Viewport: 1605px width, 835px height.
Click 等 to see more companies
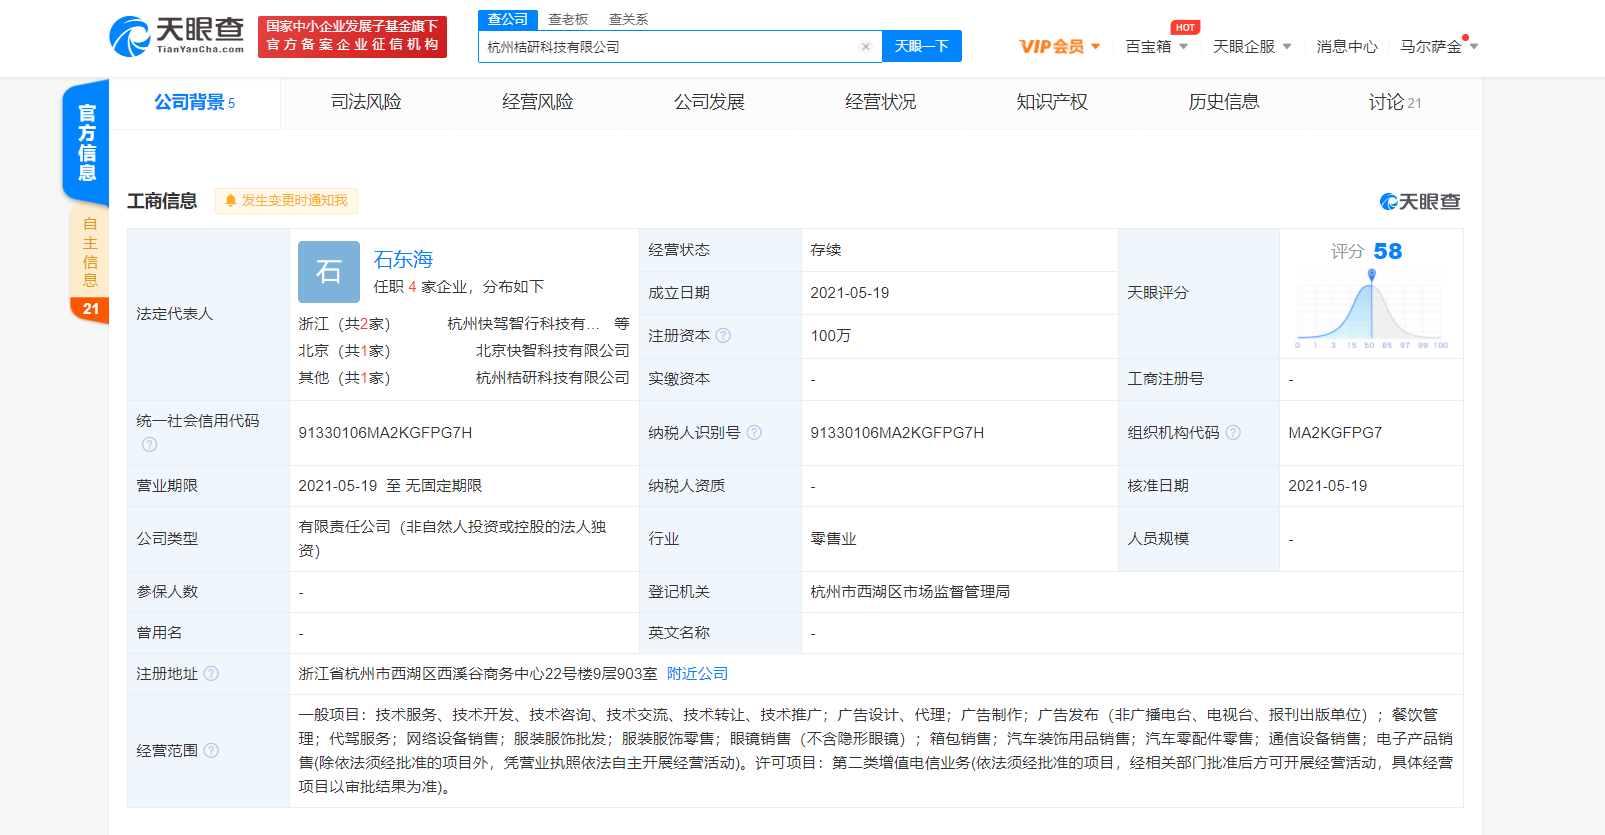pos(622,324)
